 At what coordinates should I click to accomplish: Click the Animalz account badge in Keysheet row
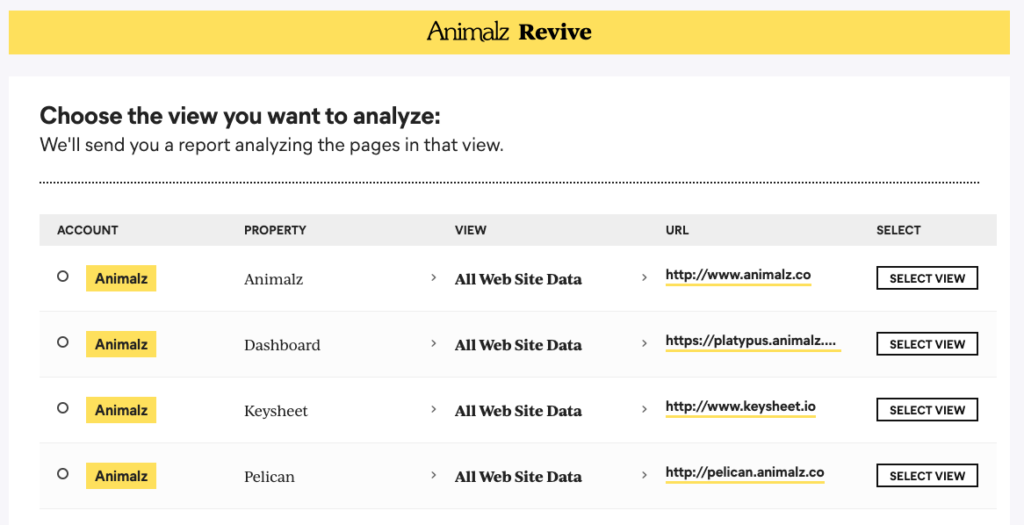click(121, 410)
